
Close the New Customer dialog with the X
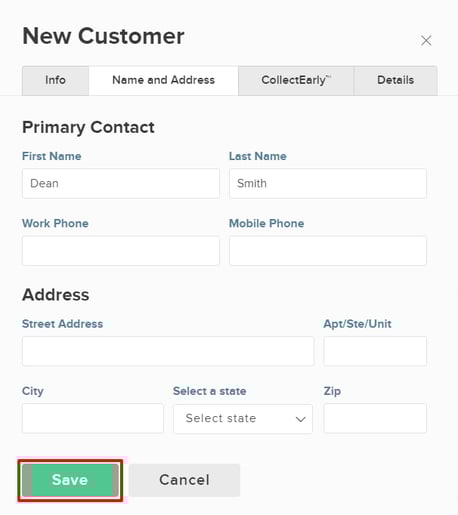426,40
